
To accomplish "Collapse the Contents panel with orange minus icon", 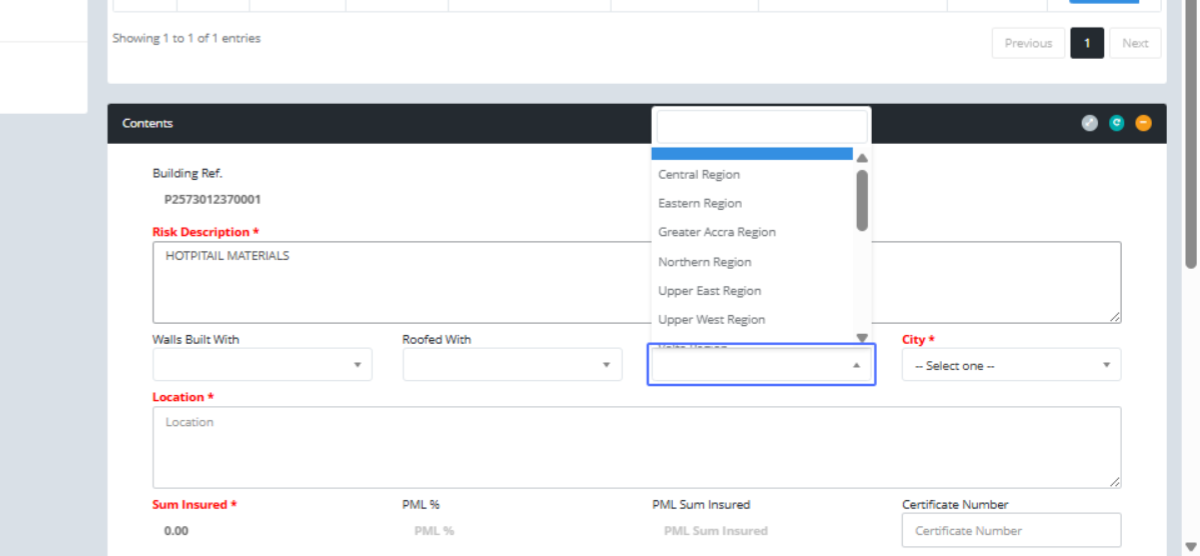I will [1143, 123].
